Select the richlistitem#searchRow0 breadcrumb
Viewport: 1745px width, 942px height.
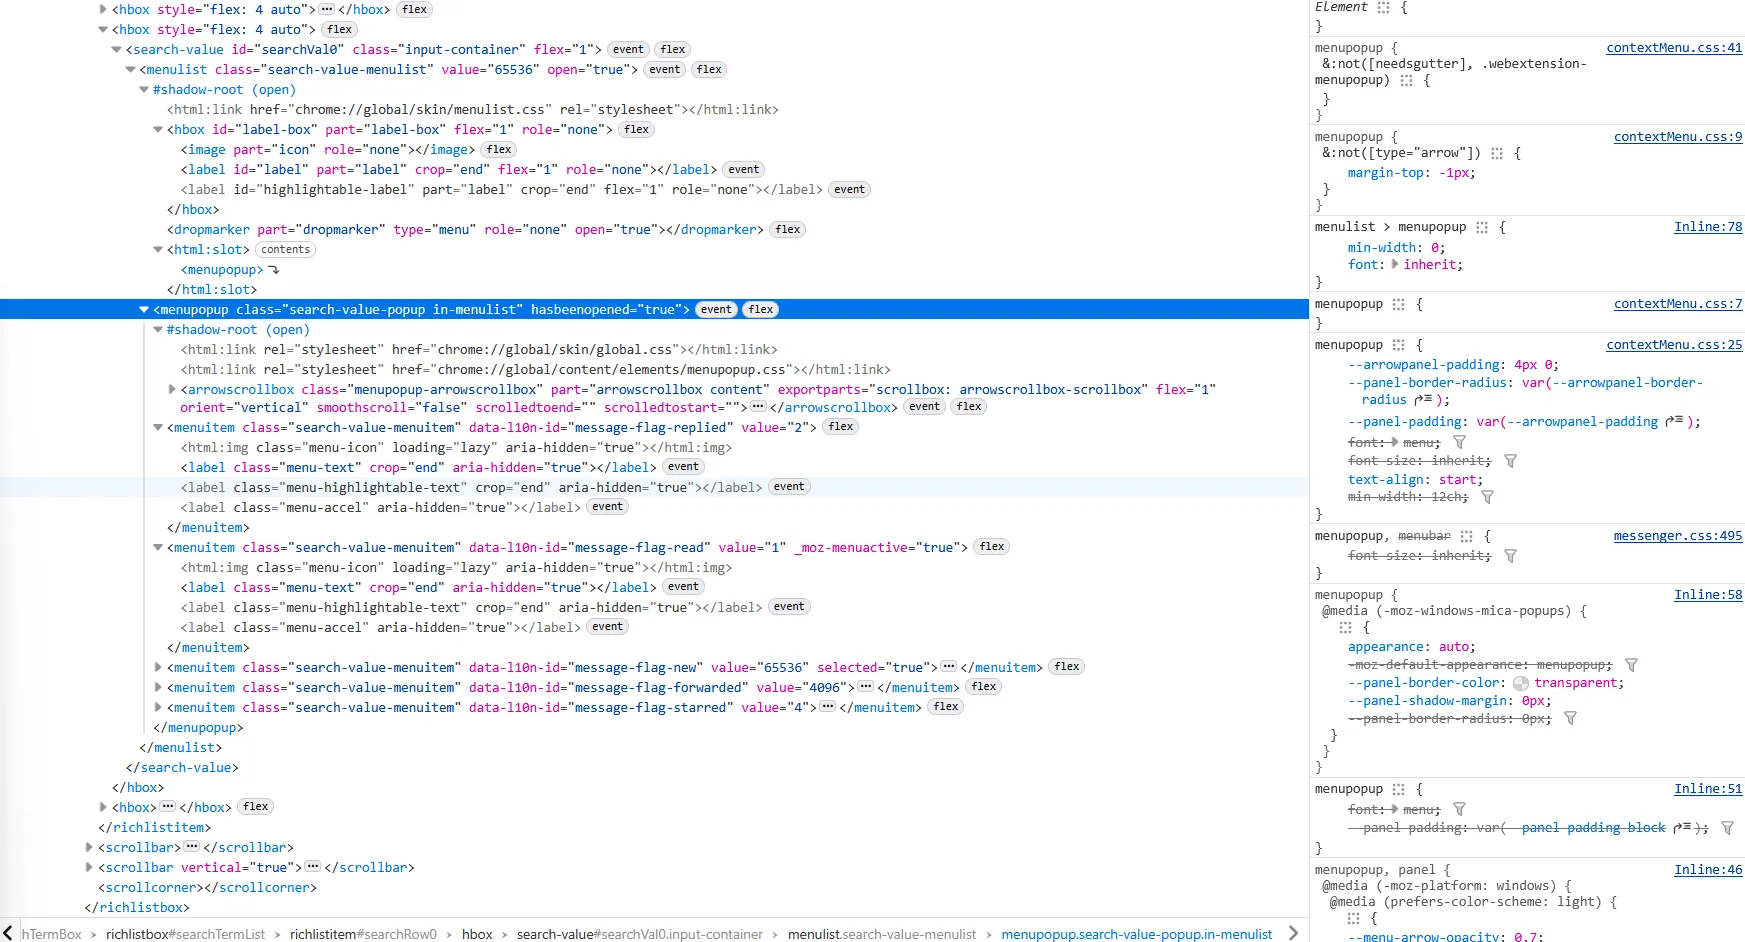coord(363,934)
